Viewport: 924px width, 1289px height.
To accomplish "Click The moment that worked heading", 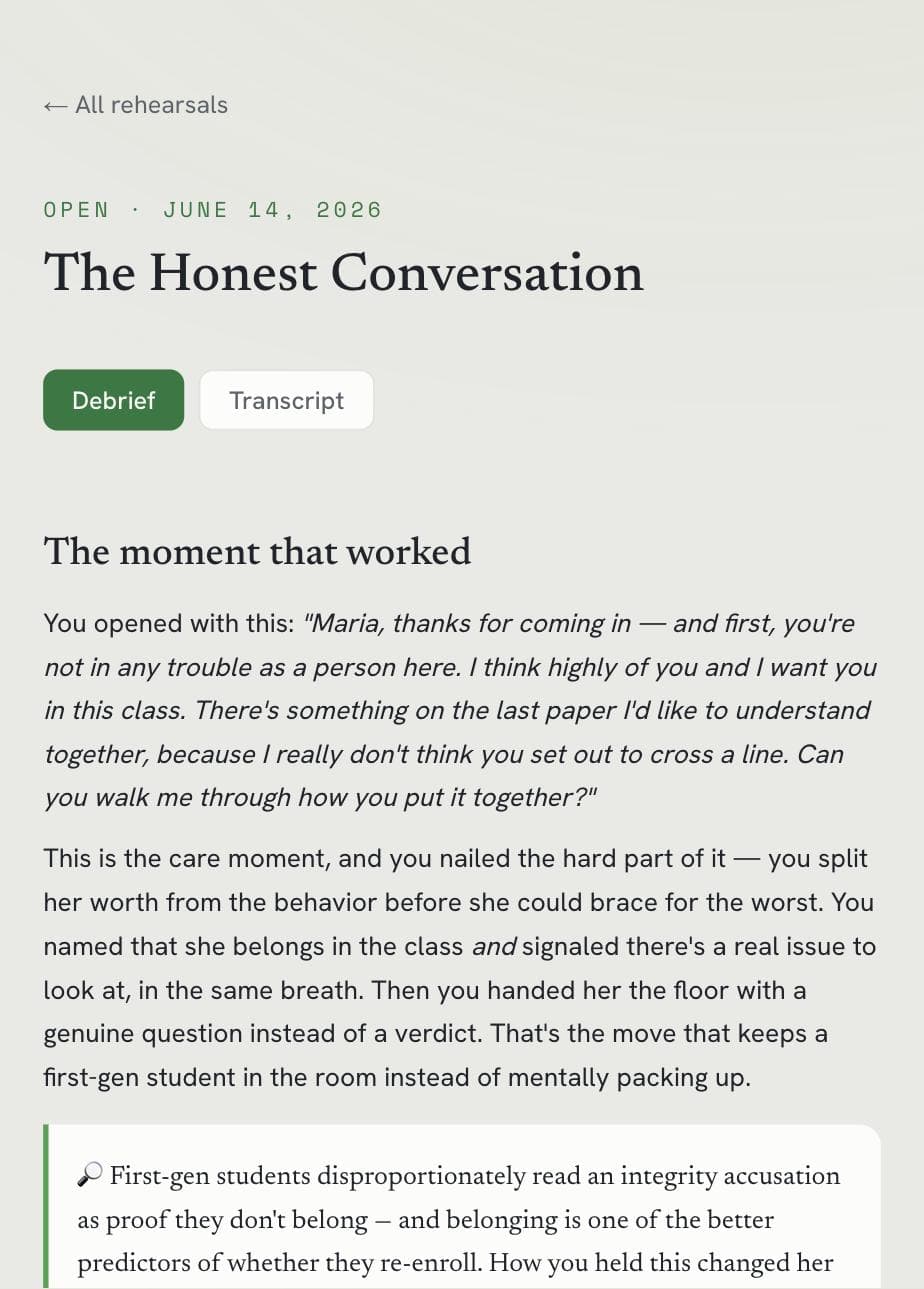I will coord(257,552).
